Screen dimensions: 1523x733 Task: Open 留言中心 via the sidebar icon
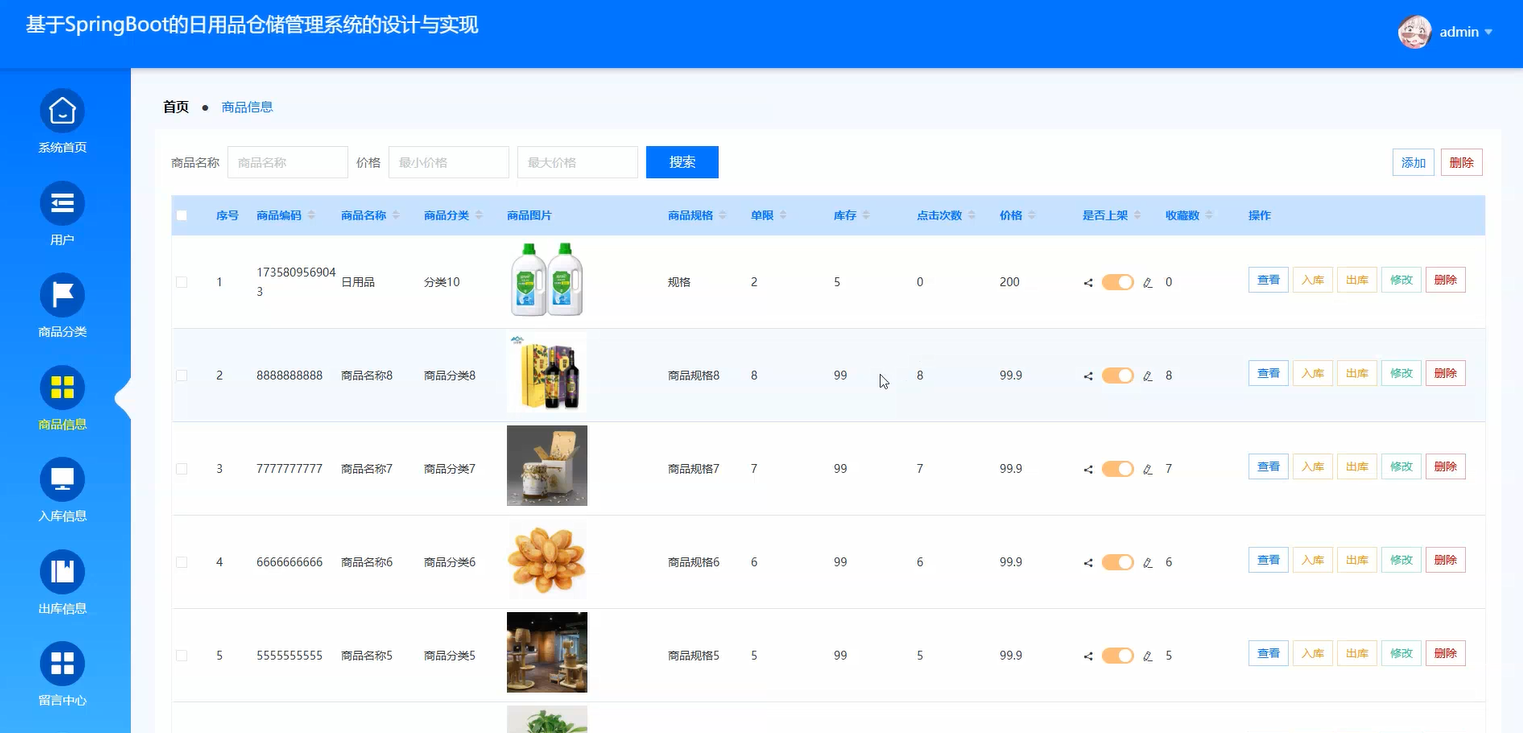[x=62, y=660]
